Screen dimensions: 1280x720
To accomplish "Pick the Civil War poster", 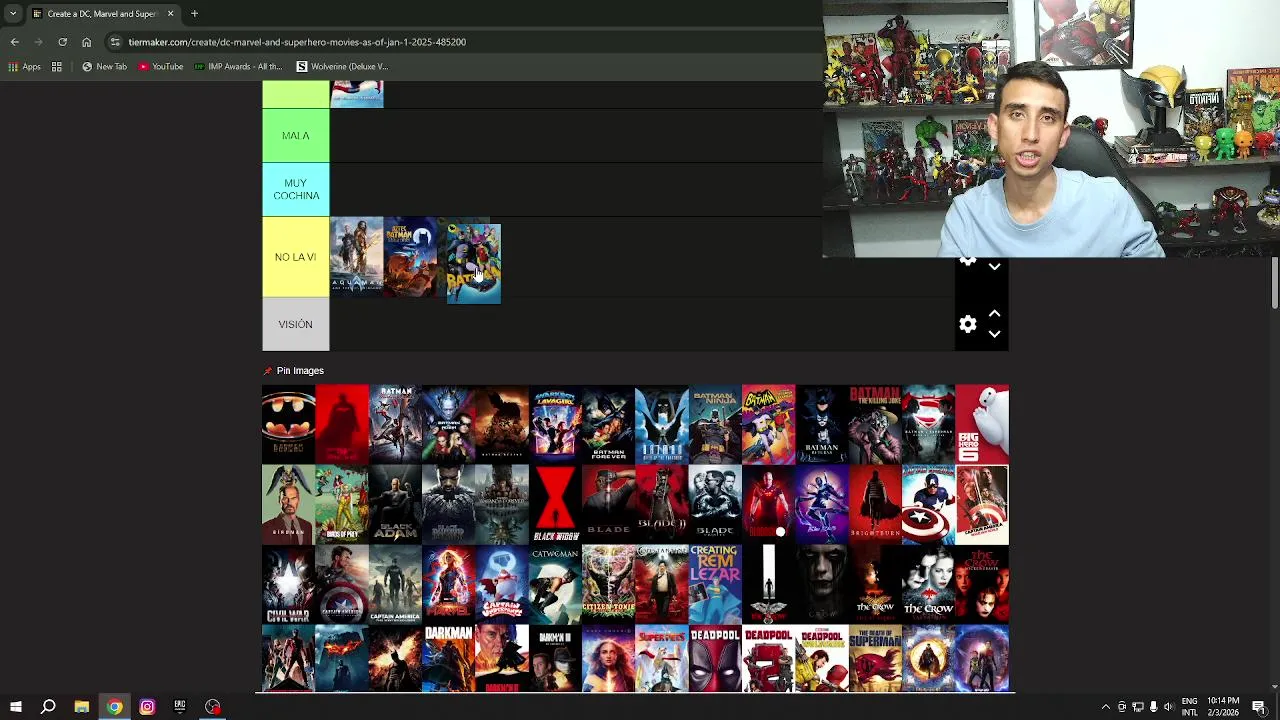I will (288, 584).
